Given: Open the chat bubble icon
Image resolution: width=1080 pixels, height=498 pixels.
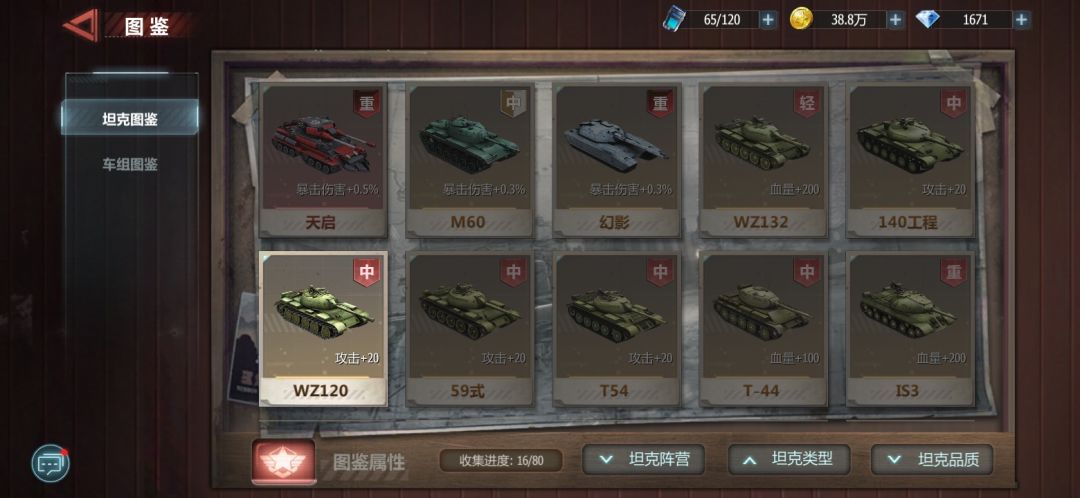Looking at the screenshot, I should click(x=50, y=464).
